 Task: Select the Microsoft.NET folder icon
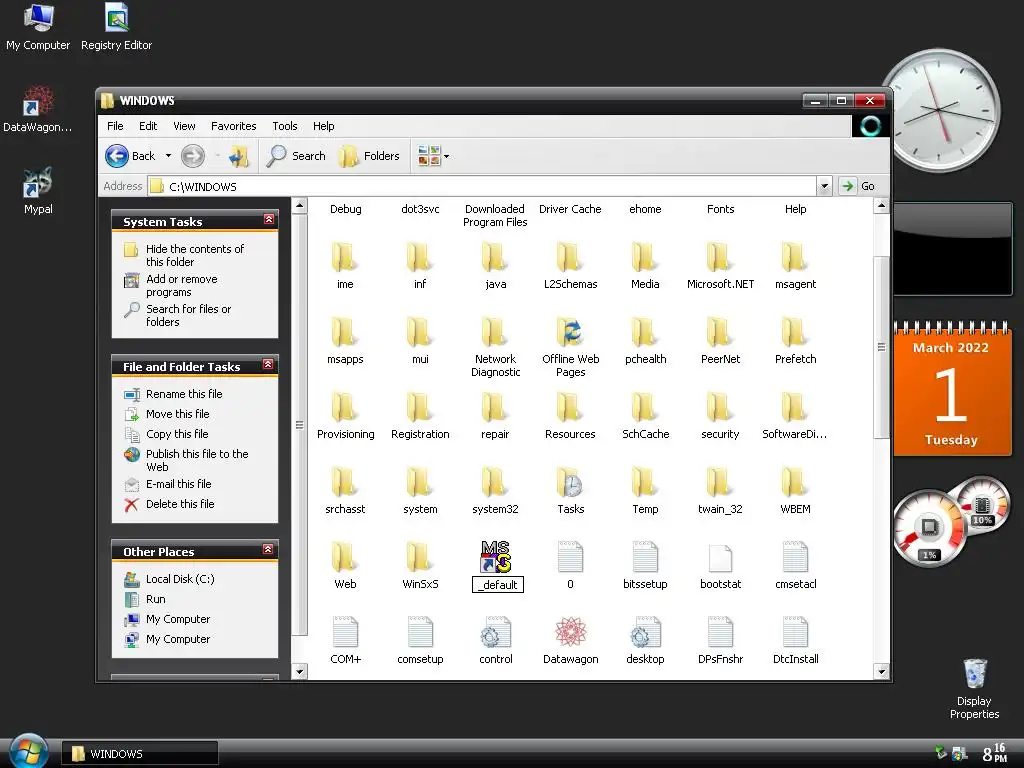coord(720,258)
